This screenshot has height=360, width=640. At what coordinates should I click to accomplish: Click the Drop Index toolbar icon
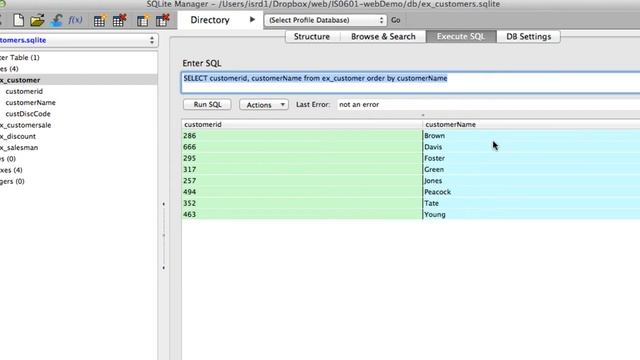tap(162, 20)
